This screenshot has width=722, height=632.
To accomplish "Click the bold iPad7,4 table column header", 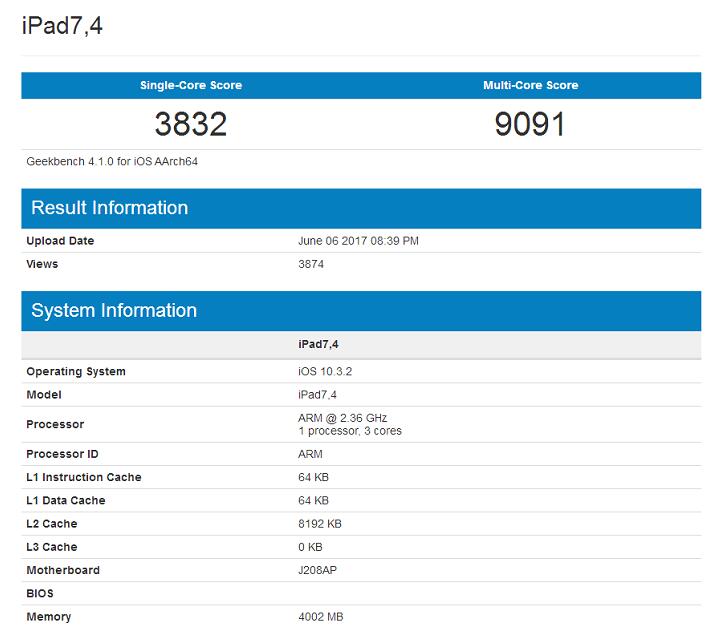I will tap(318, 344).
